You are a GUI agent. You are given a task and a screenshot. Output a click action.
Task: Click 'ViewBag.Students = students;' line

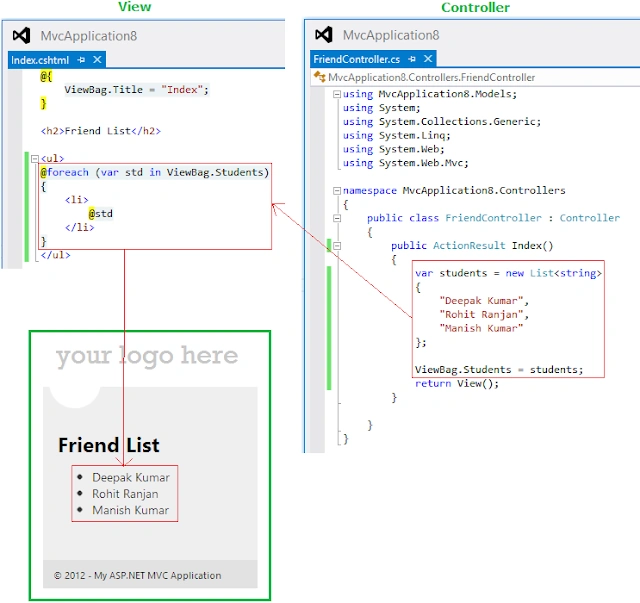coord(499,370)
